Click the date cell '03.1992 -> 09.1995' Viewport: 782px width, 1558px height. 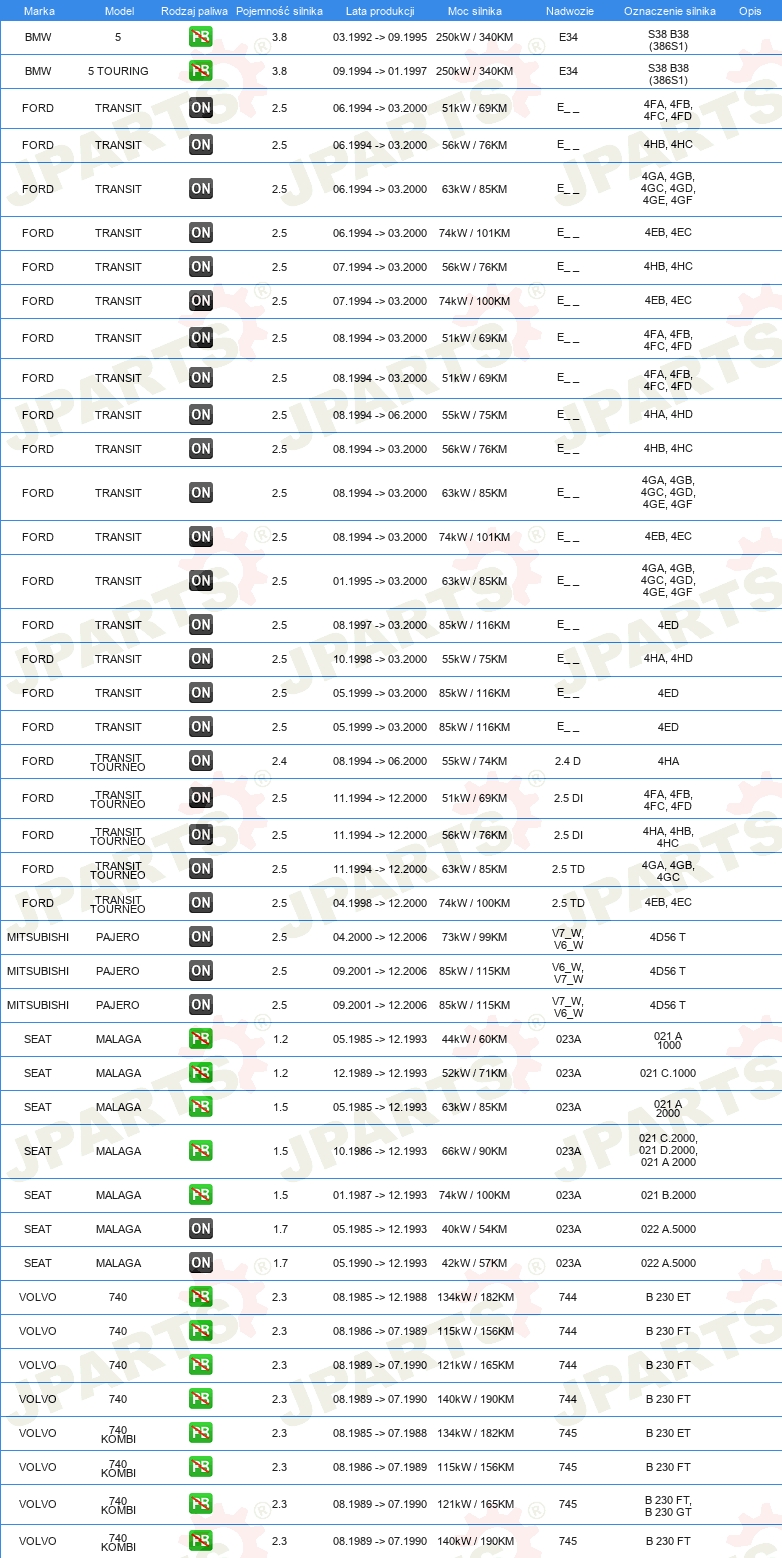click(380, 37)
